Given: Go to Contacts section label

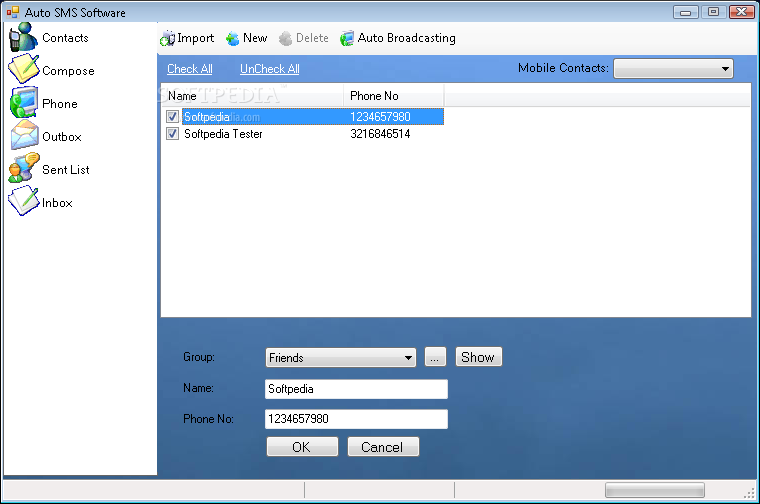Looking at the screenshot, I should click(65, 38).
